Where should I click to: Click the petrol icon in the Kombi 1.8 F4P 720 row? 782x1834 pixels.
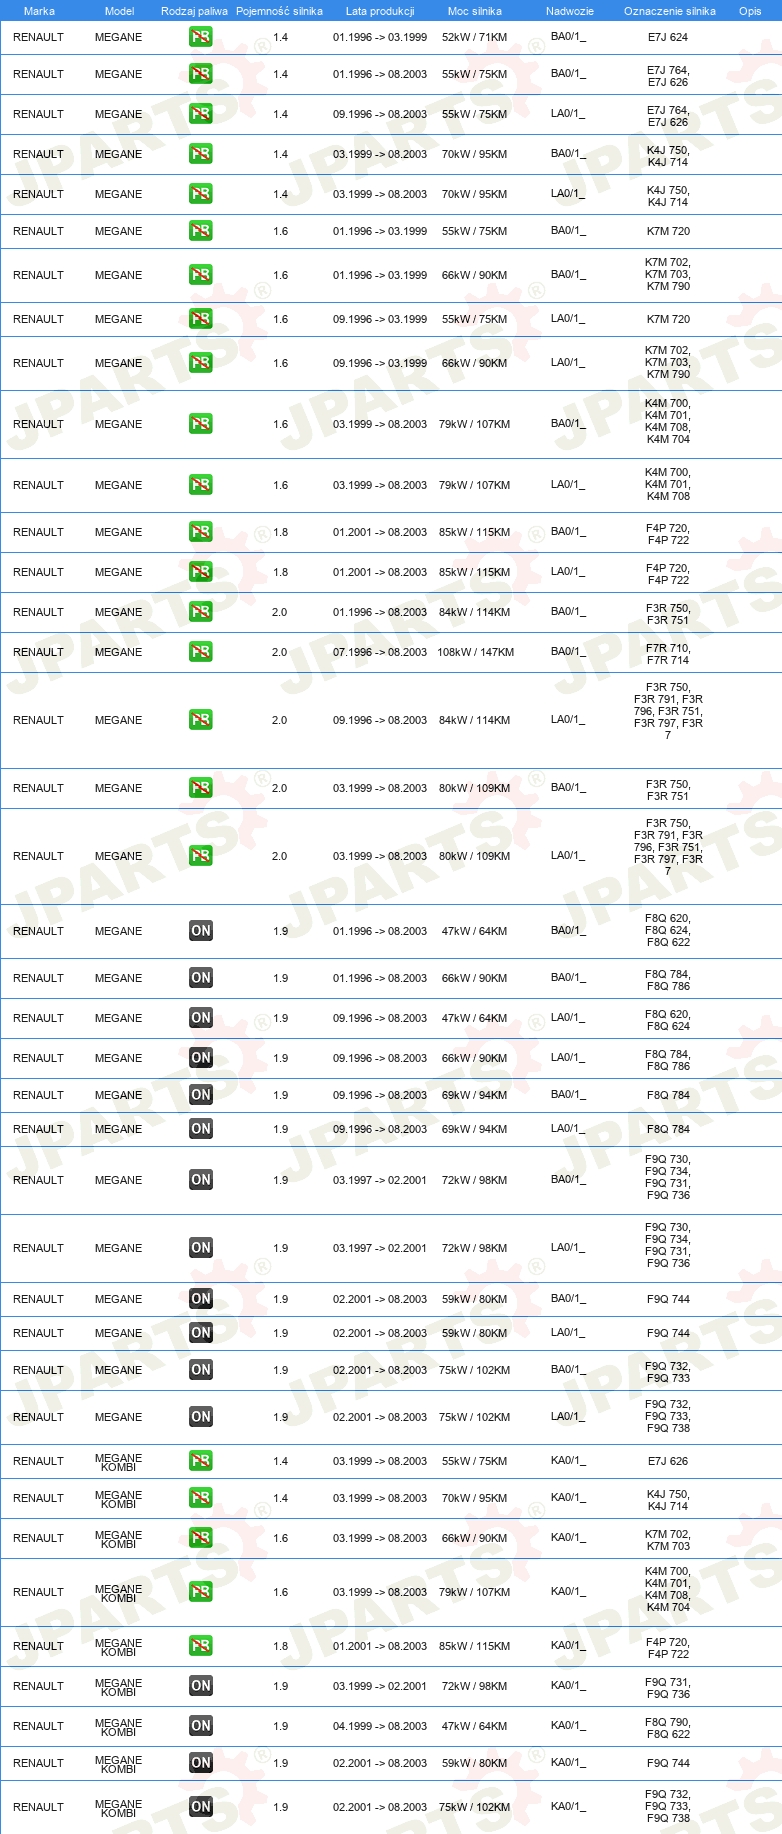200,1646
